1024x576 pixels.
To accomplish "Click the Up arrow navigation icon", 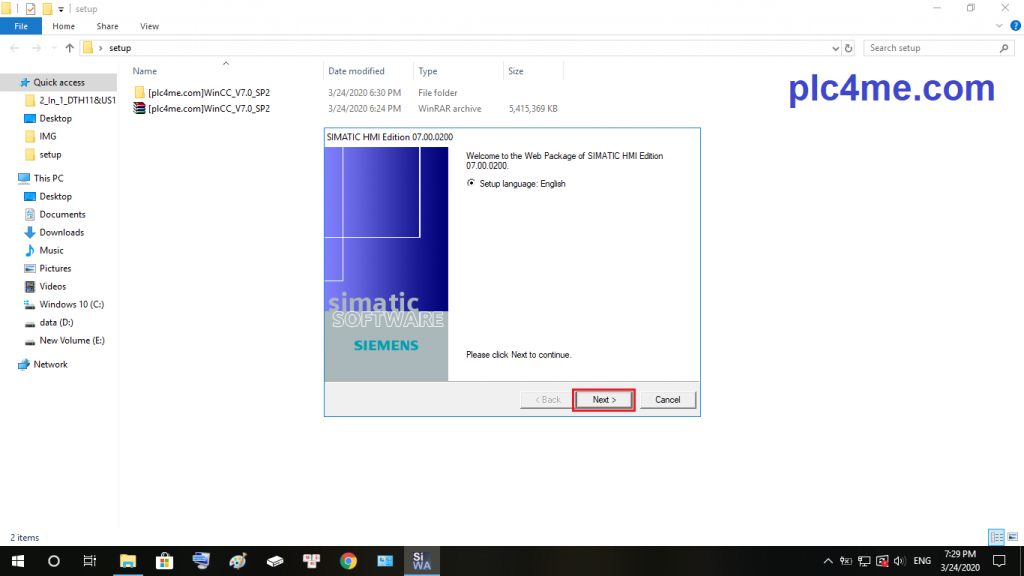I will (x=69, y=48).
